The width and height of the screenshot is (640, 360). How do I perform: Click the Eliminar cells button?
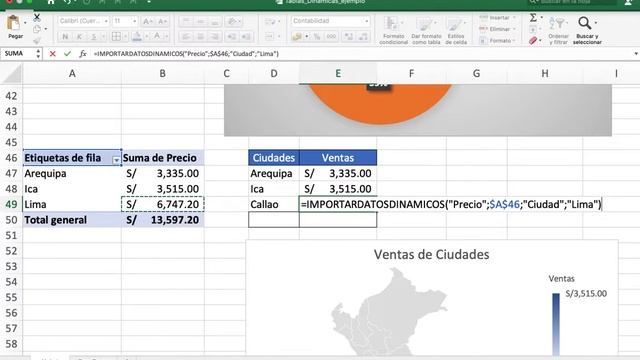(x=496, y=29)
